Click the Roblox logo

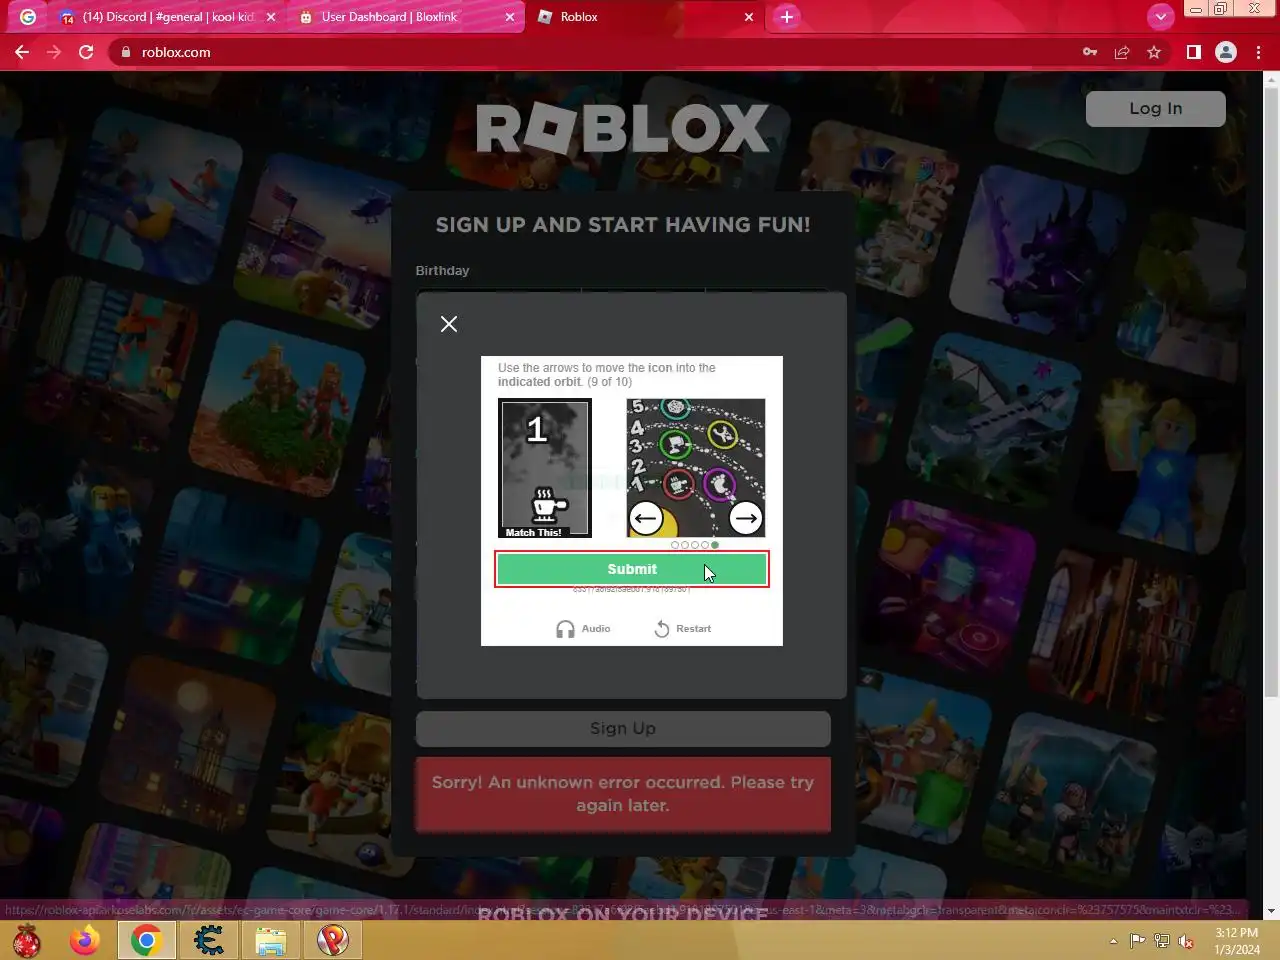pos(622,129)
